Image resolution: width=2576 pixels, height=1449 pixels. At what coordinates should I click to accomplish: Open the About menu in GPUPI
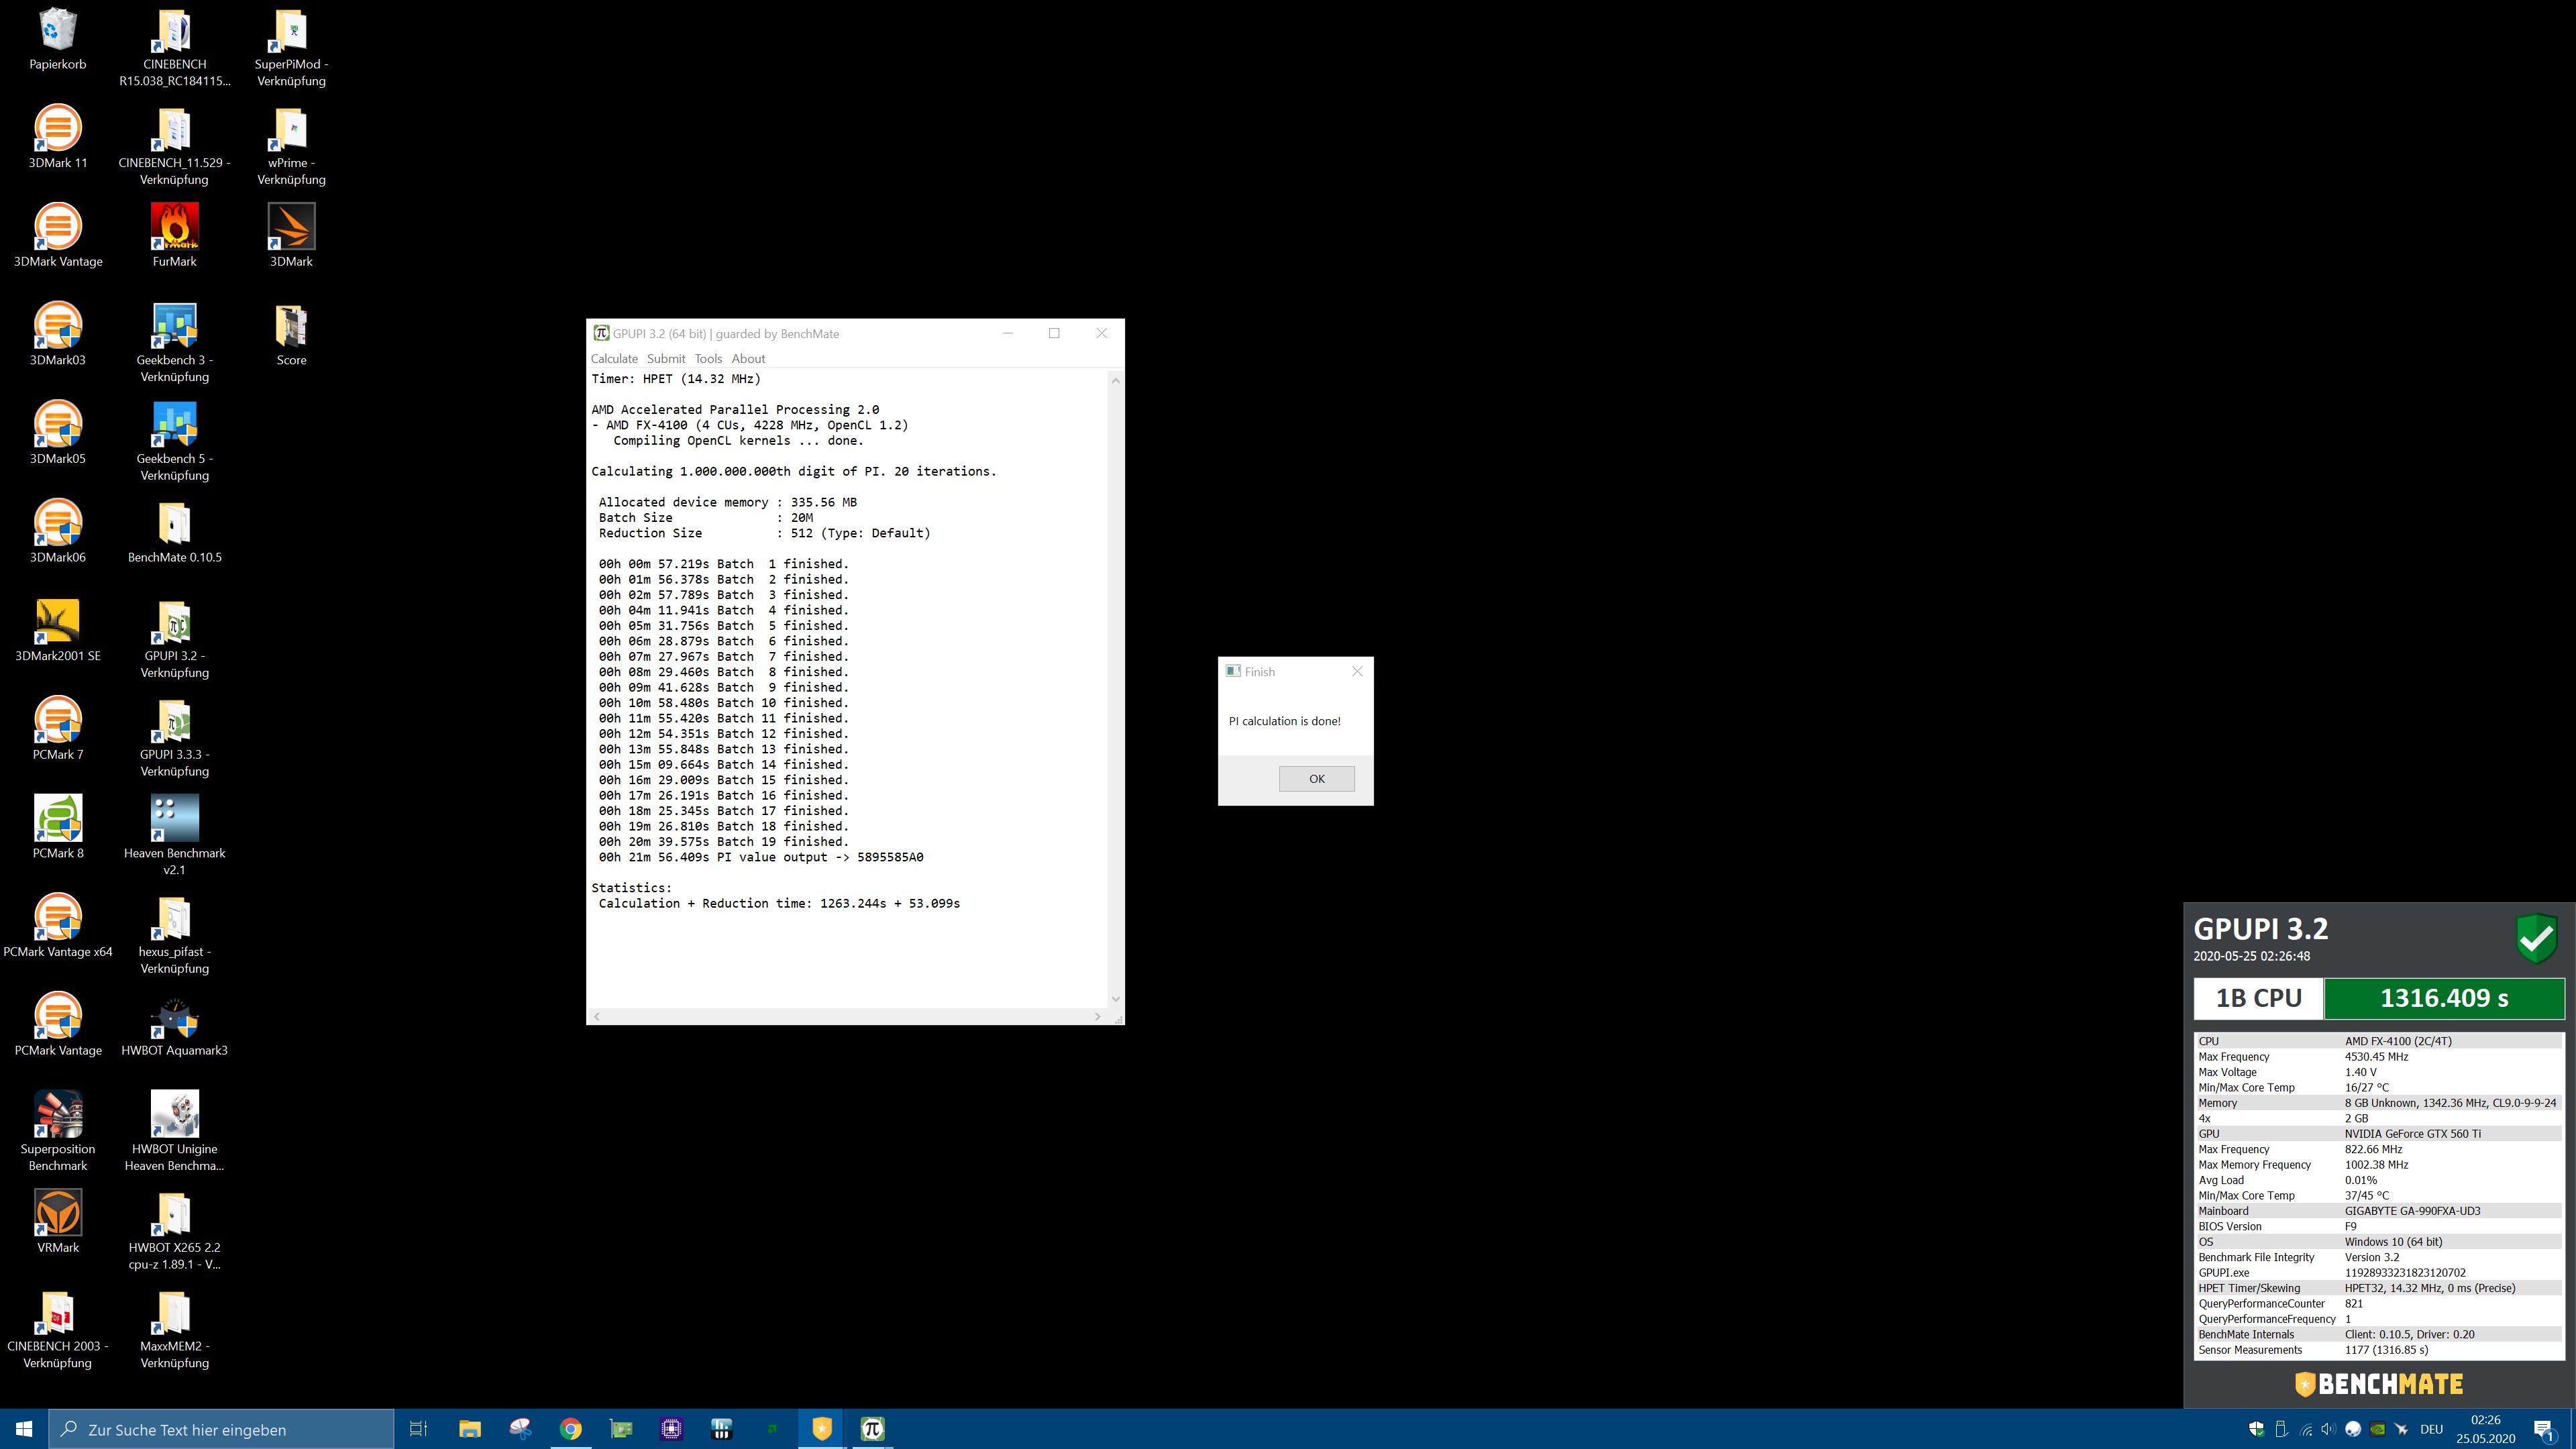point(748,359)
